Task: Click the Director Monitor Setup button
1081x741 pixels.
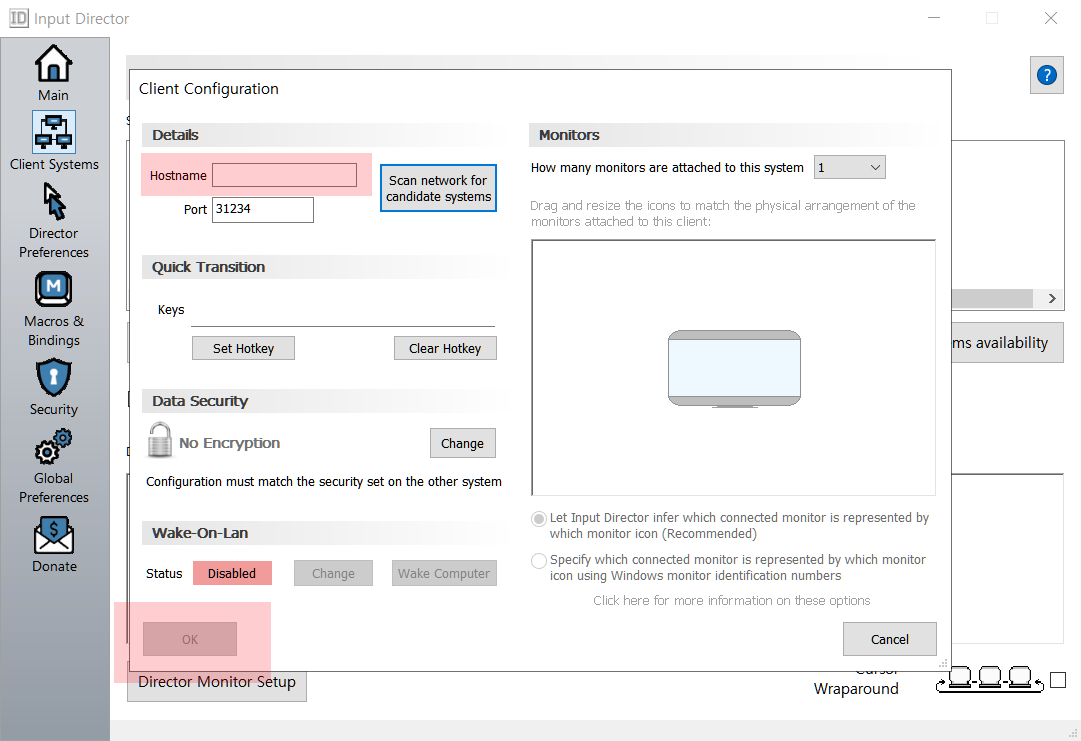Action: [x=216, y=683]
